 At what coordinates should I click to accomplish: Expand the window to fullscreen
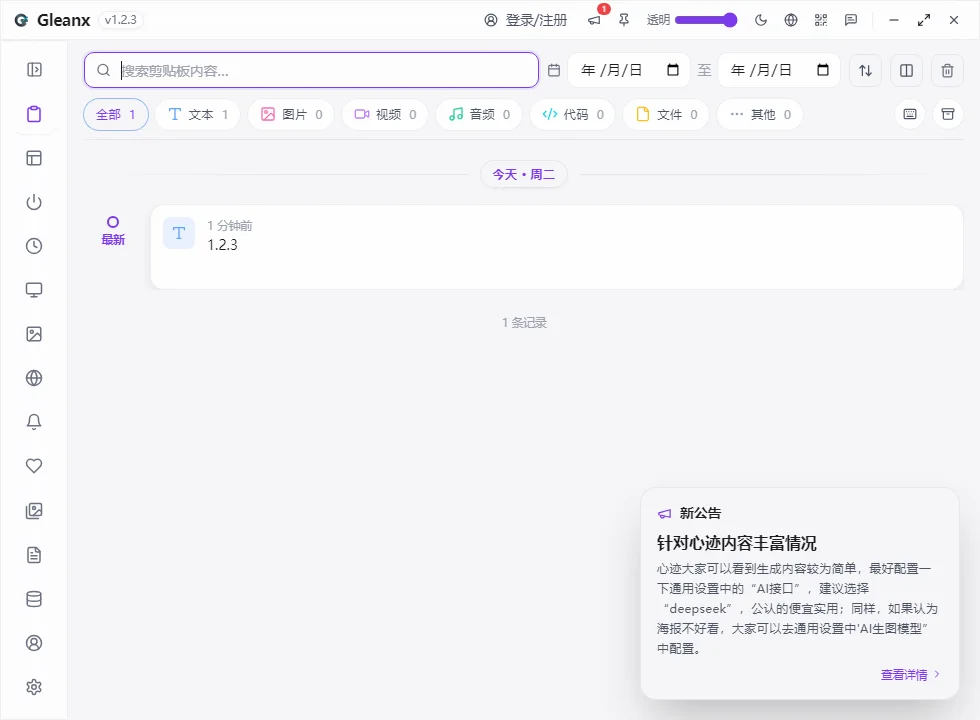click(924, 20)
